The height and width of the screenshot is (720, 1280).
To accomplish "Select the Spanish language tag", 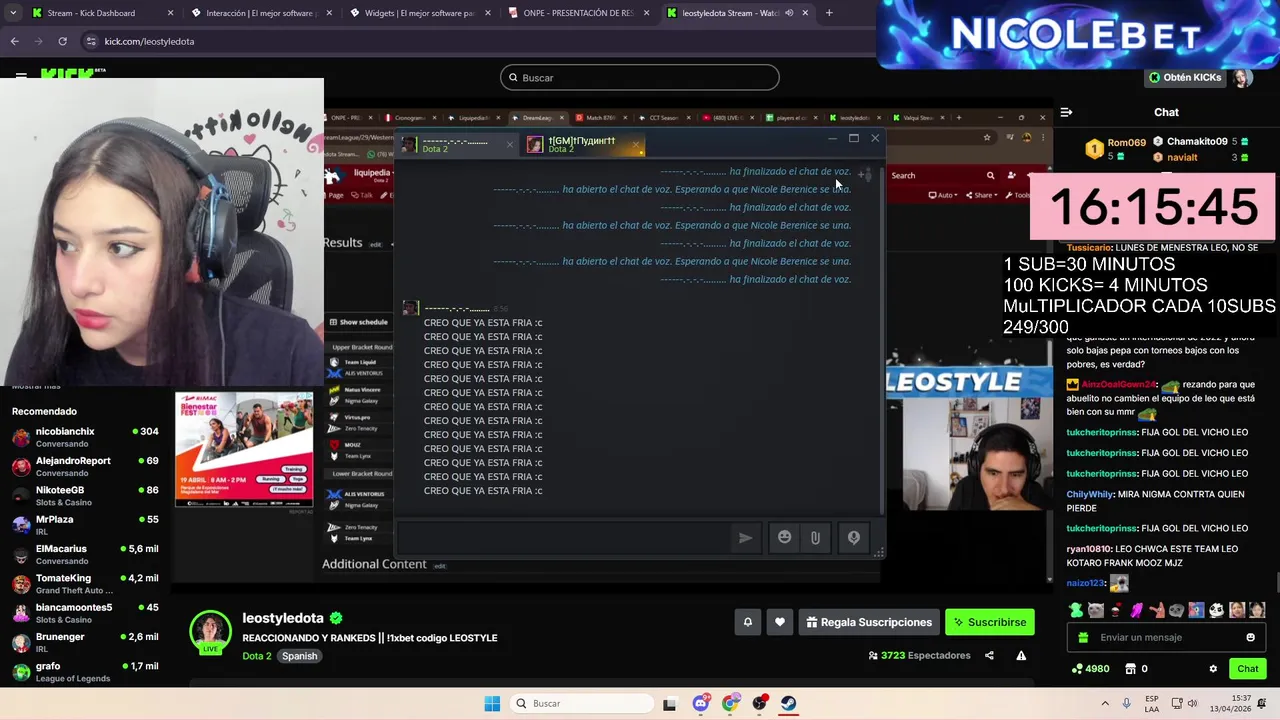I will click(x=299, y=656).
